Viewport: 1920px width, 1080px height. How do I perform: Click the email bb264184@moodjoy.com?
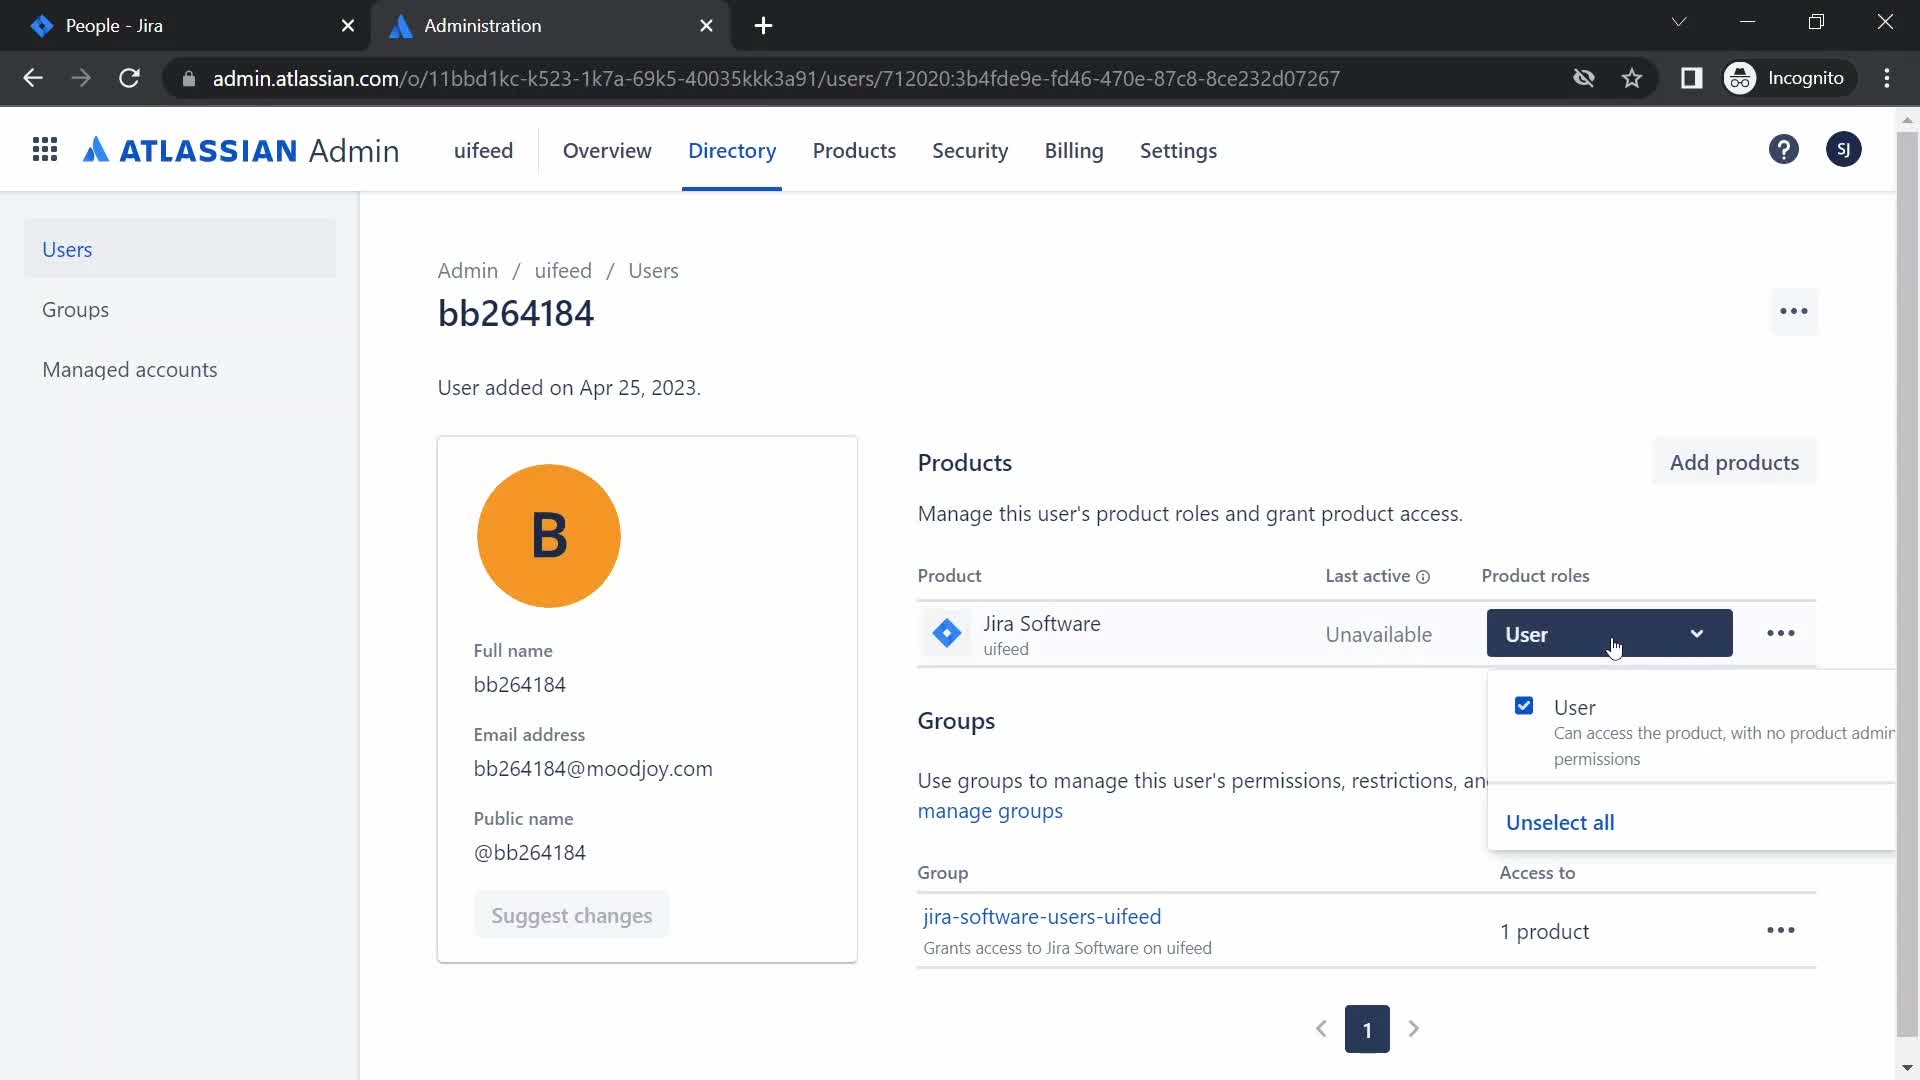[593, 769]
